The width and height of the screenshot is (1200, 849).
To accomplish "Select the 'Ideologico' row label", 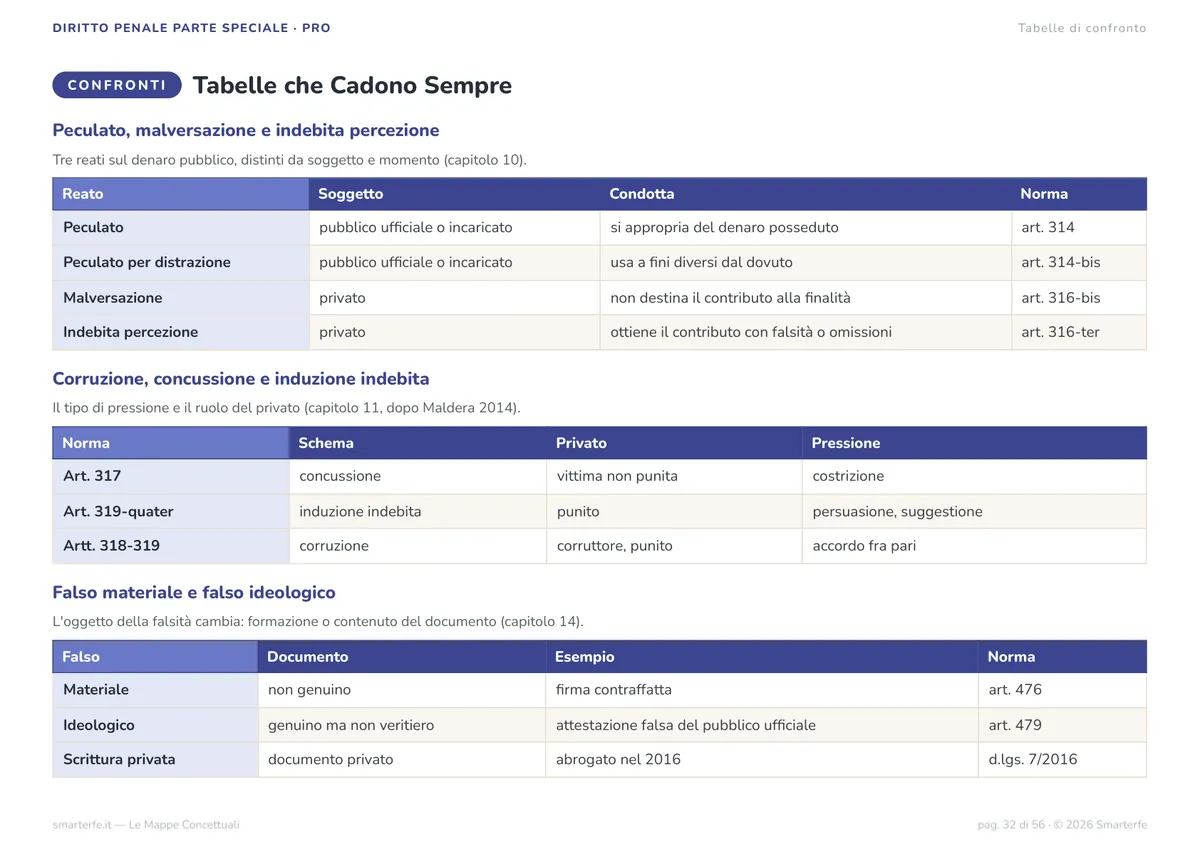I will [155, 725].
